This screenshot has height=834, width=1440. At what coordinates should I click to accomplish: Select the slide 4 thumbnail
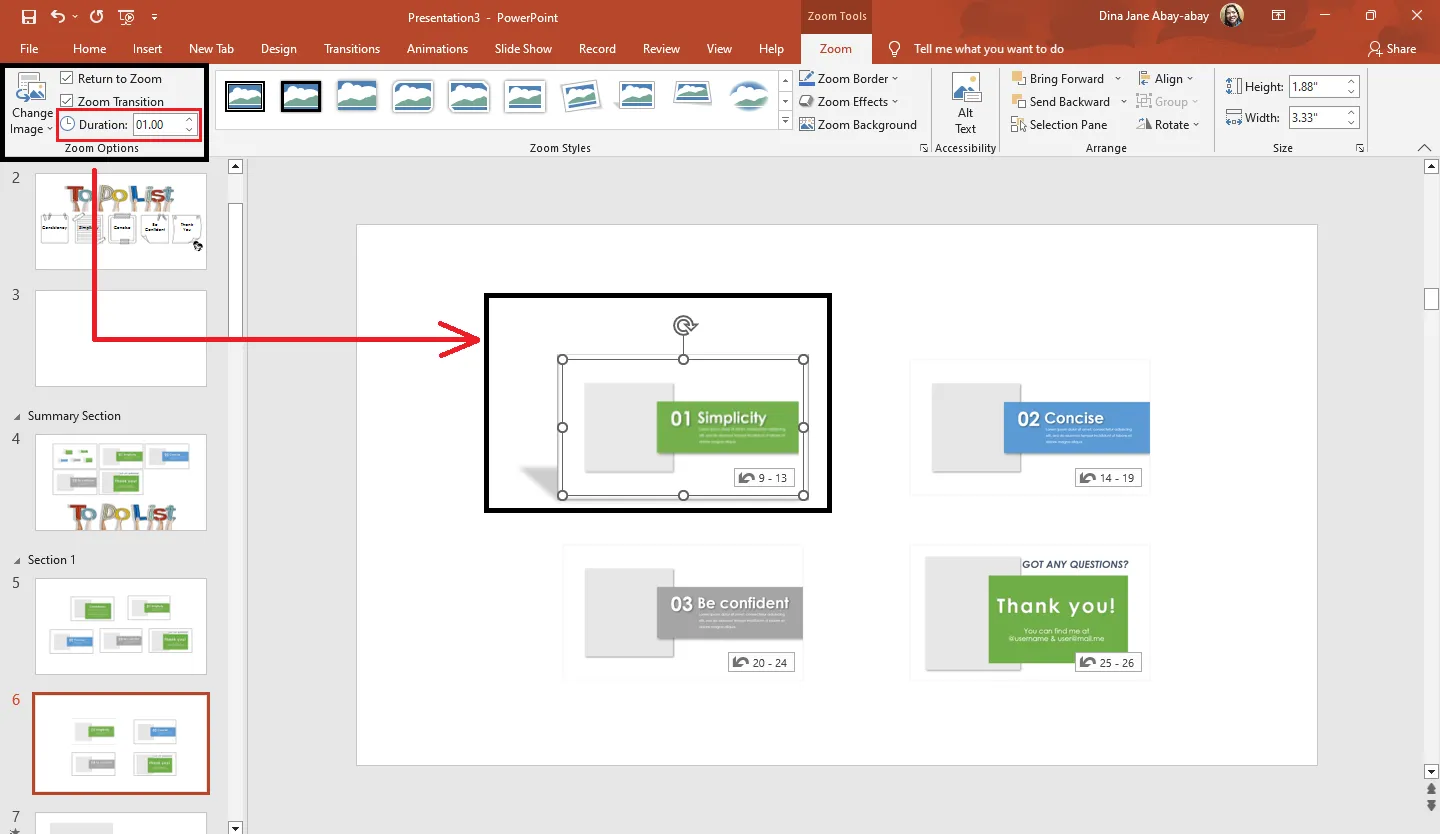120,483
